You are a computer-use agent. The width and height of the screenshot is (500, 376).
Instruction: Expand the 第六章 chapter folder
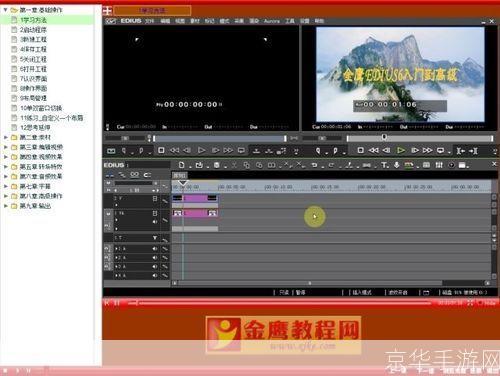click(5, 176)
